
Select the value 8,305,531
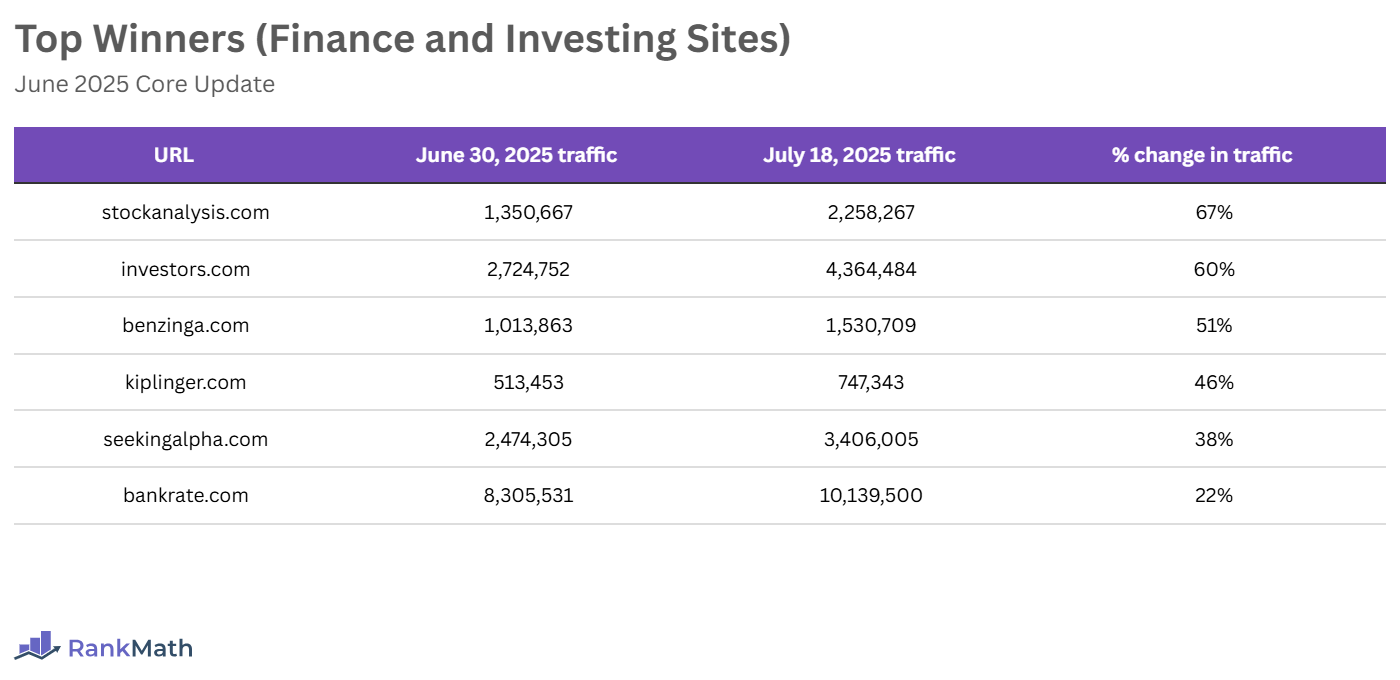coord(528,495)
